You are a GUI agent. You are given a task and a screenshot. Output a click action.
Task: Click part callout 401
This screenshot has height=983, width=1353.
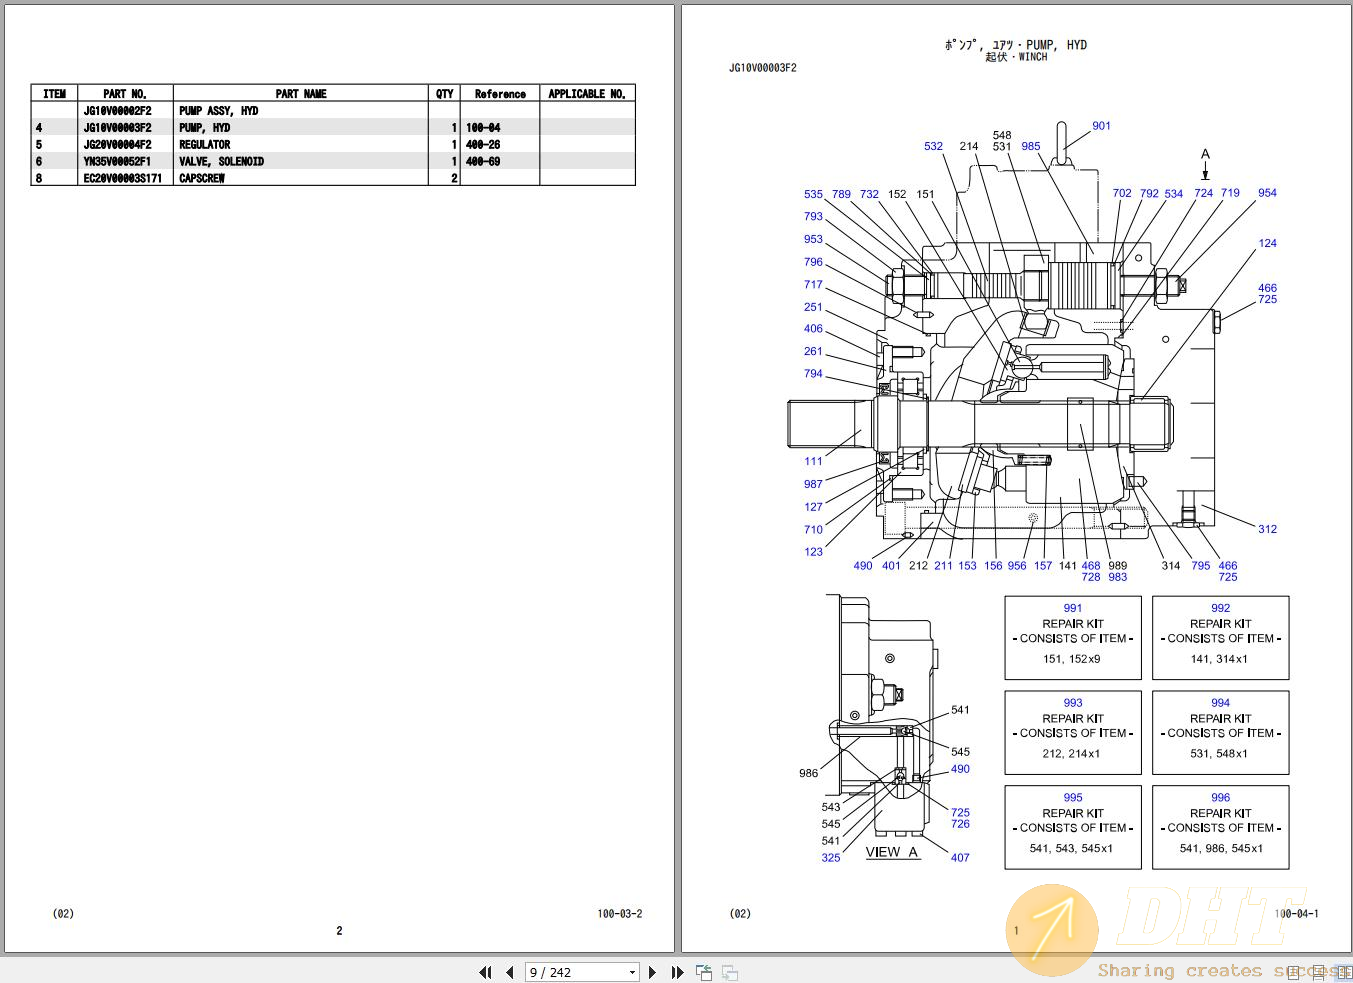click(891, 566)
